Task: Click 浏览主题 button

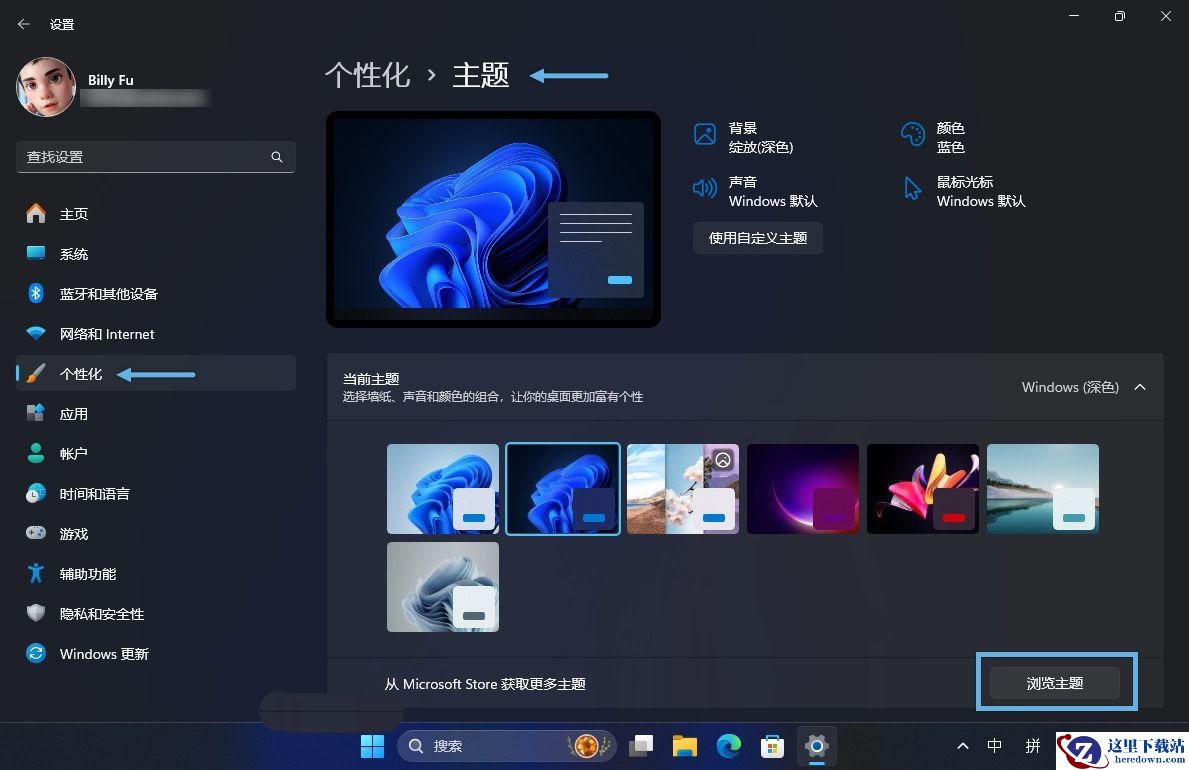Action: coord(1055,683)
